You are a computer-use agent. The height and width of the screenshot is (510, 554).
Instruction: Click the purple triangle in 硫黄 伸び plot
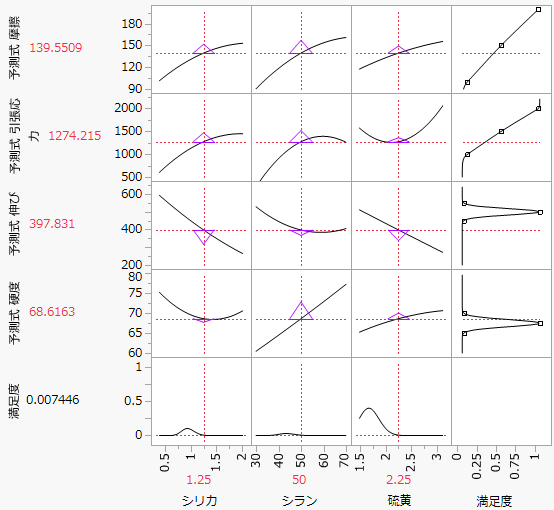(399, 235)
